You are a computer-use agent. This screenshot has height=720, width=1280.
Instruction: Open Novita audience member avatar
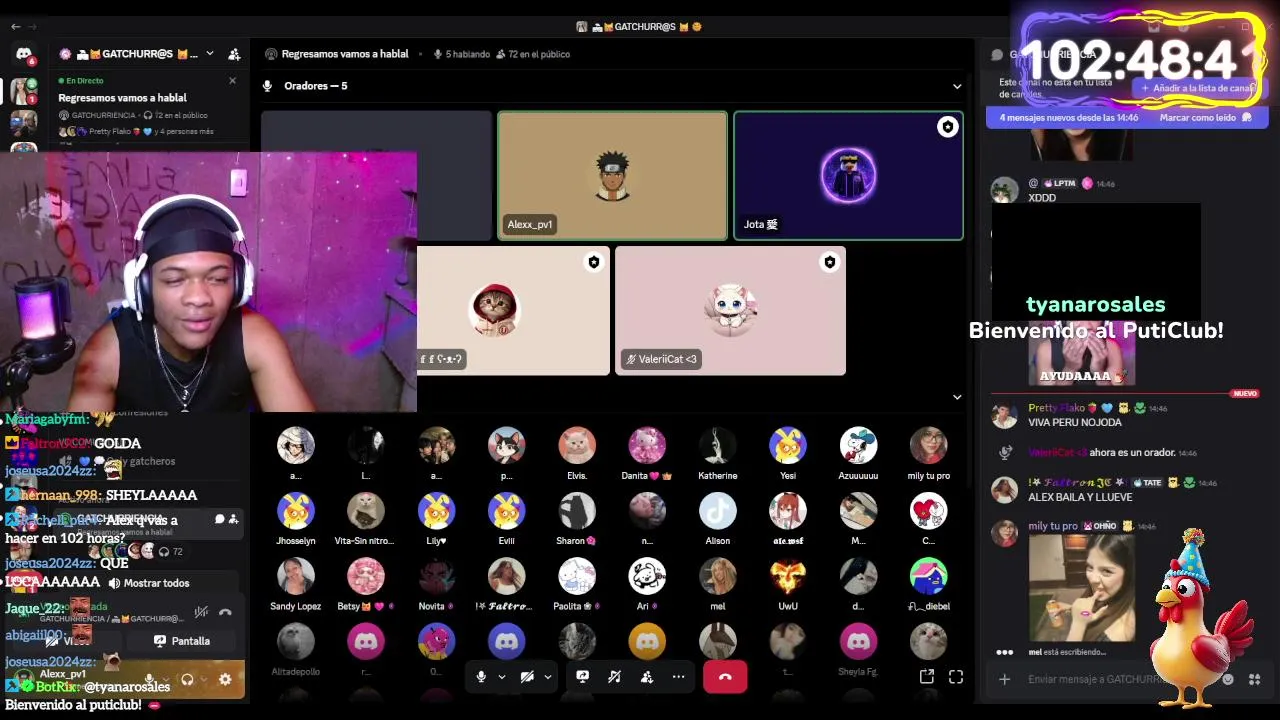(x=436, y=576)
